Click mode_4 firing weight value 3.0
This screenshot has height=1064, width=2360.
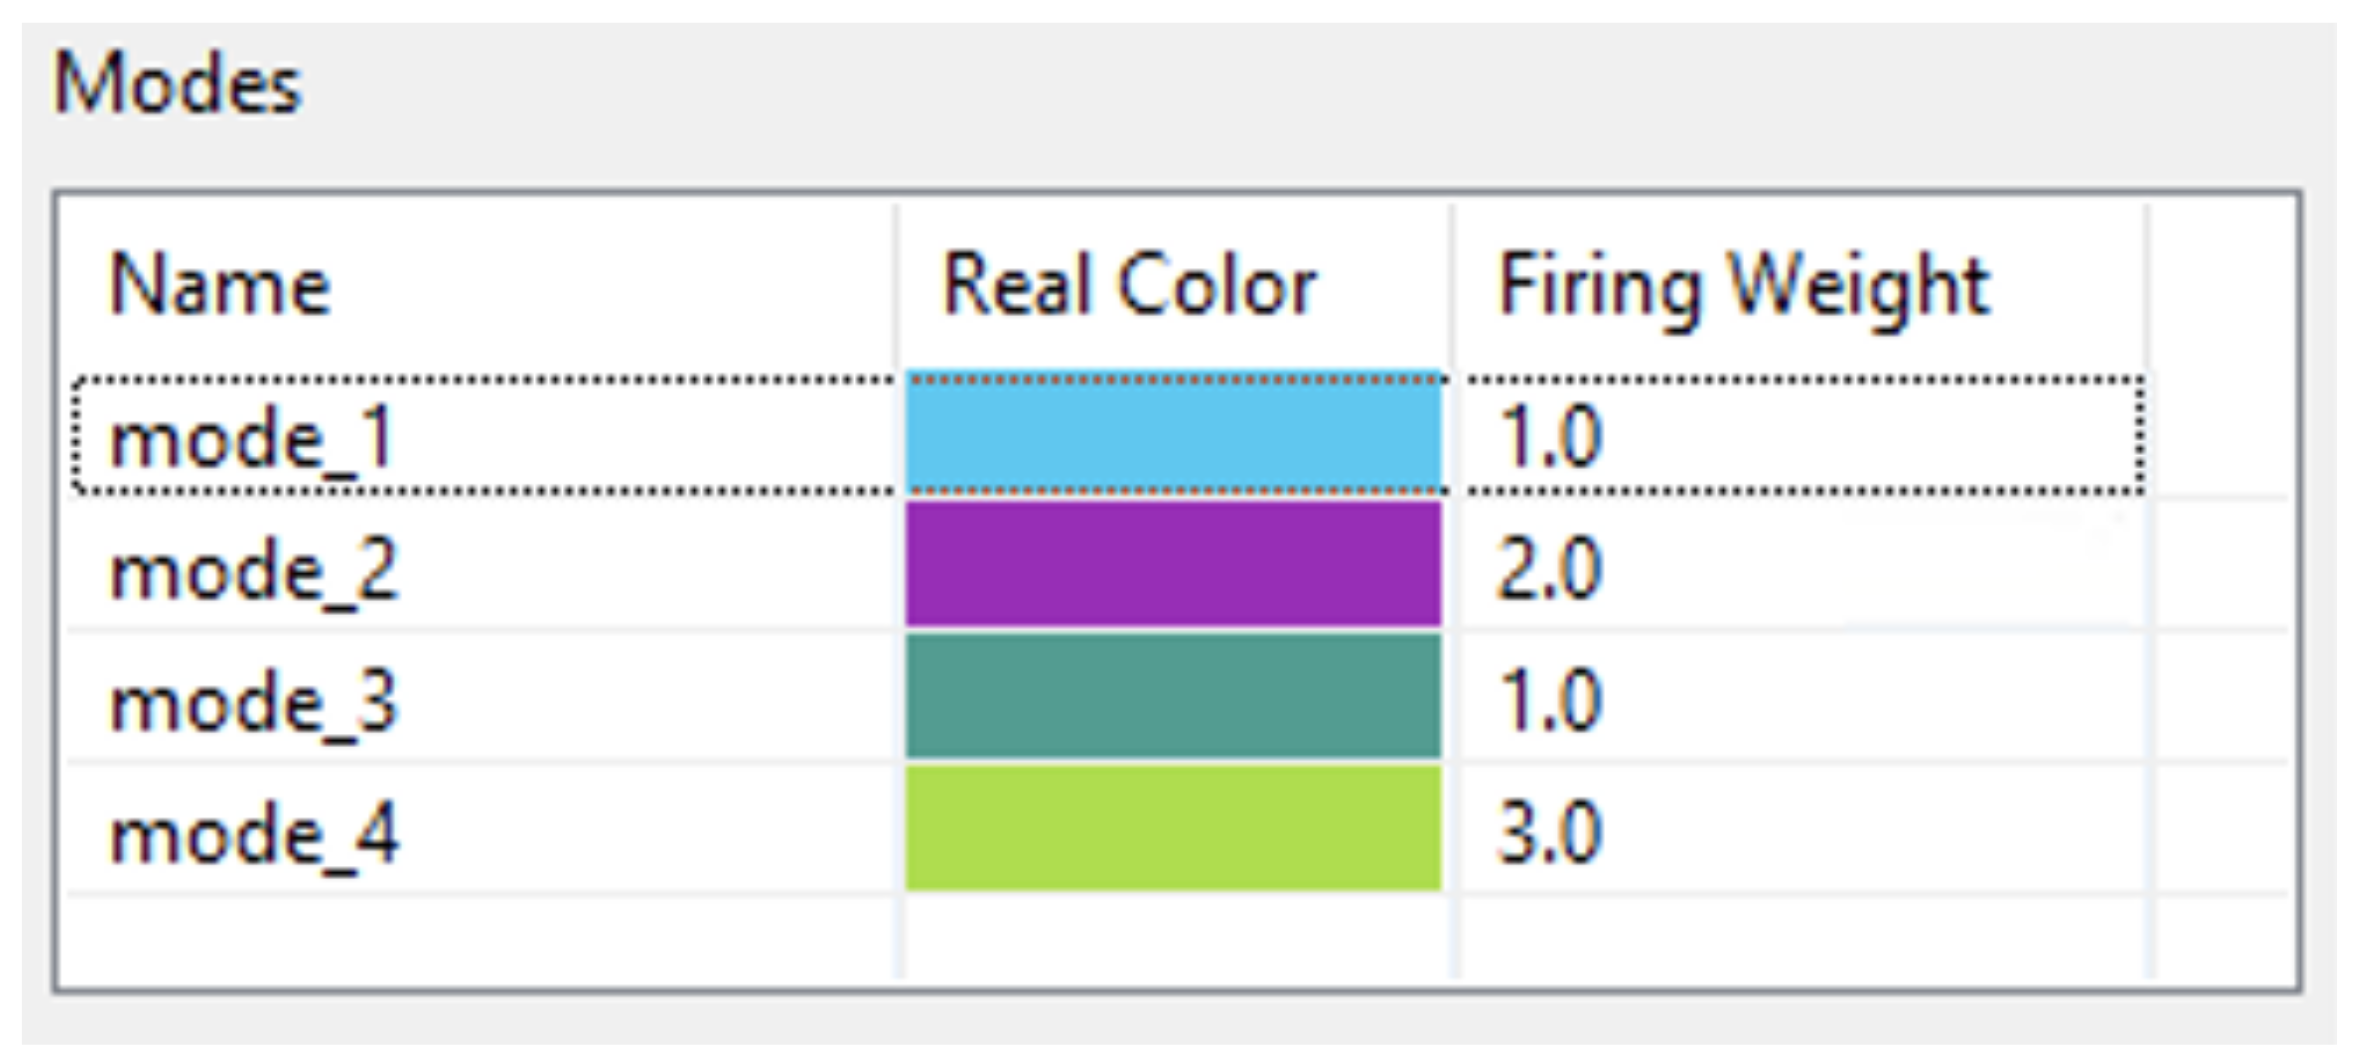click(x=1550, y=834)
